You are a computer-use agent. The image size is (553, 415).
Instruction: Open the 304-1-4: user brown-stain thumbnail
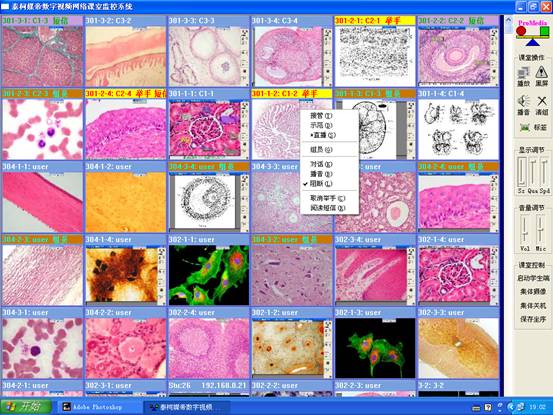click(126, 275)
